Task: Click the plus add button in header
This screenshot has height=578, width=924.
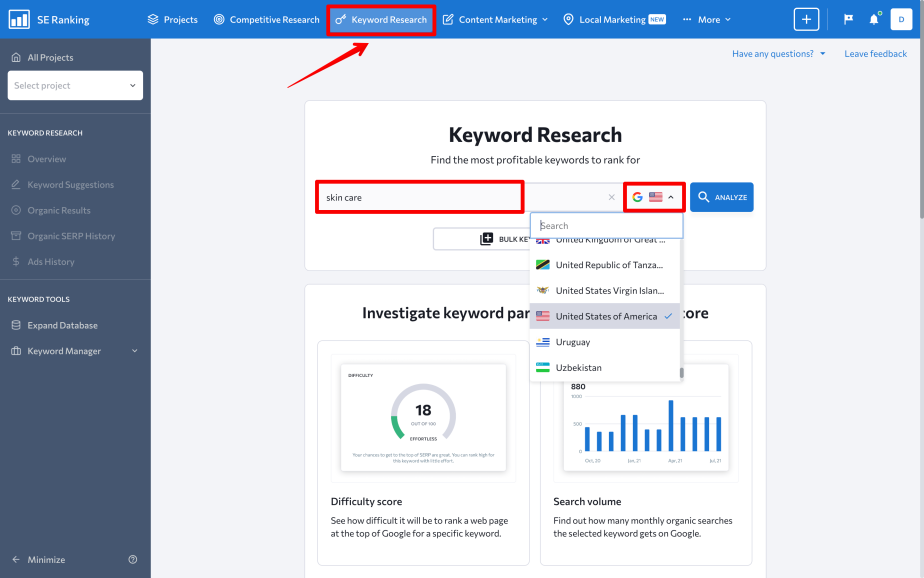Action: [806, 19]
